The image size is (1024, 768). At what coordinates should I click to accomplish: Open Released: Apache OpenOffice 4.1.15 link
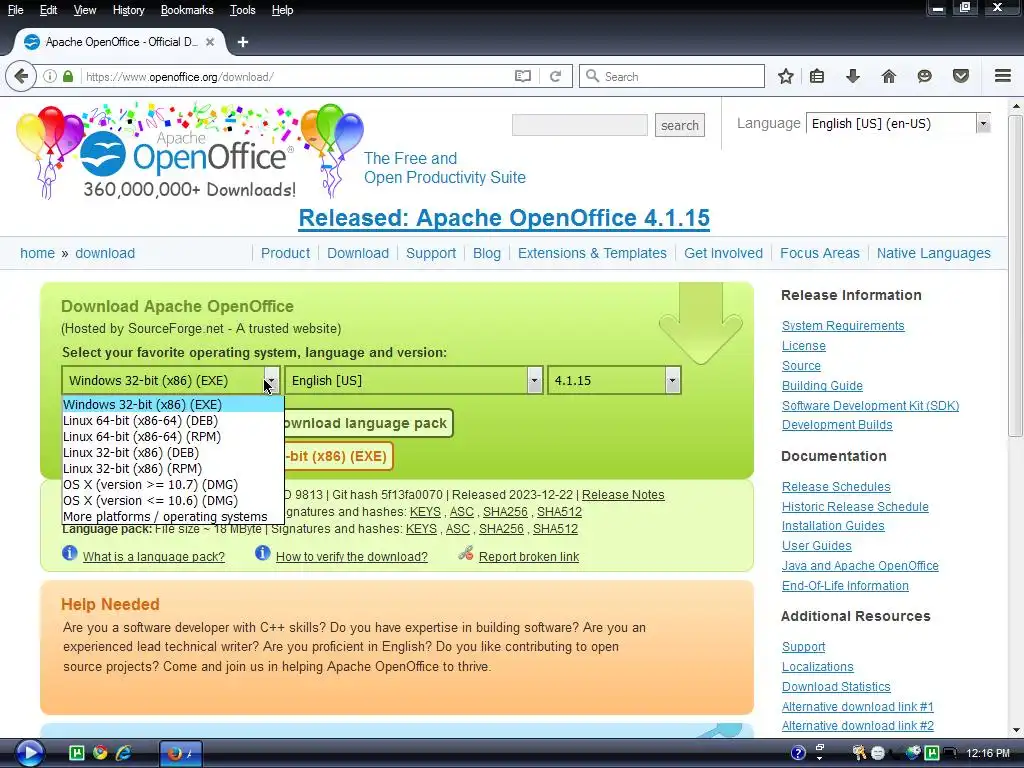(x=504, y=217)
